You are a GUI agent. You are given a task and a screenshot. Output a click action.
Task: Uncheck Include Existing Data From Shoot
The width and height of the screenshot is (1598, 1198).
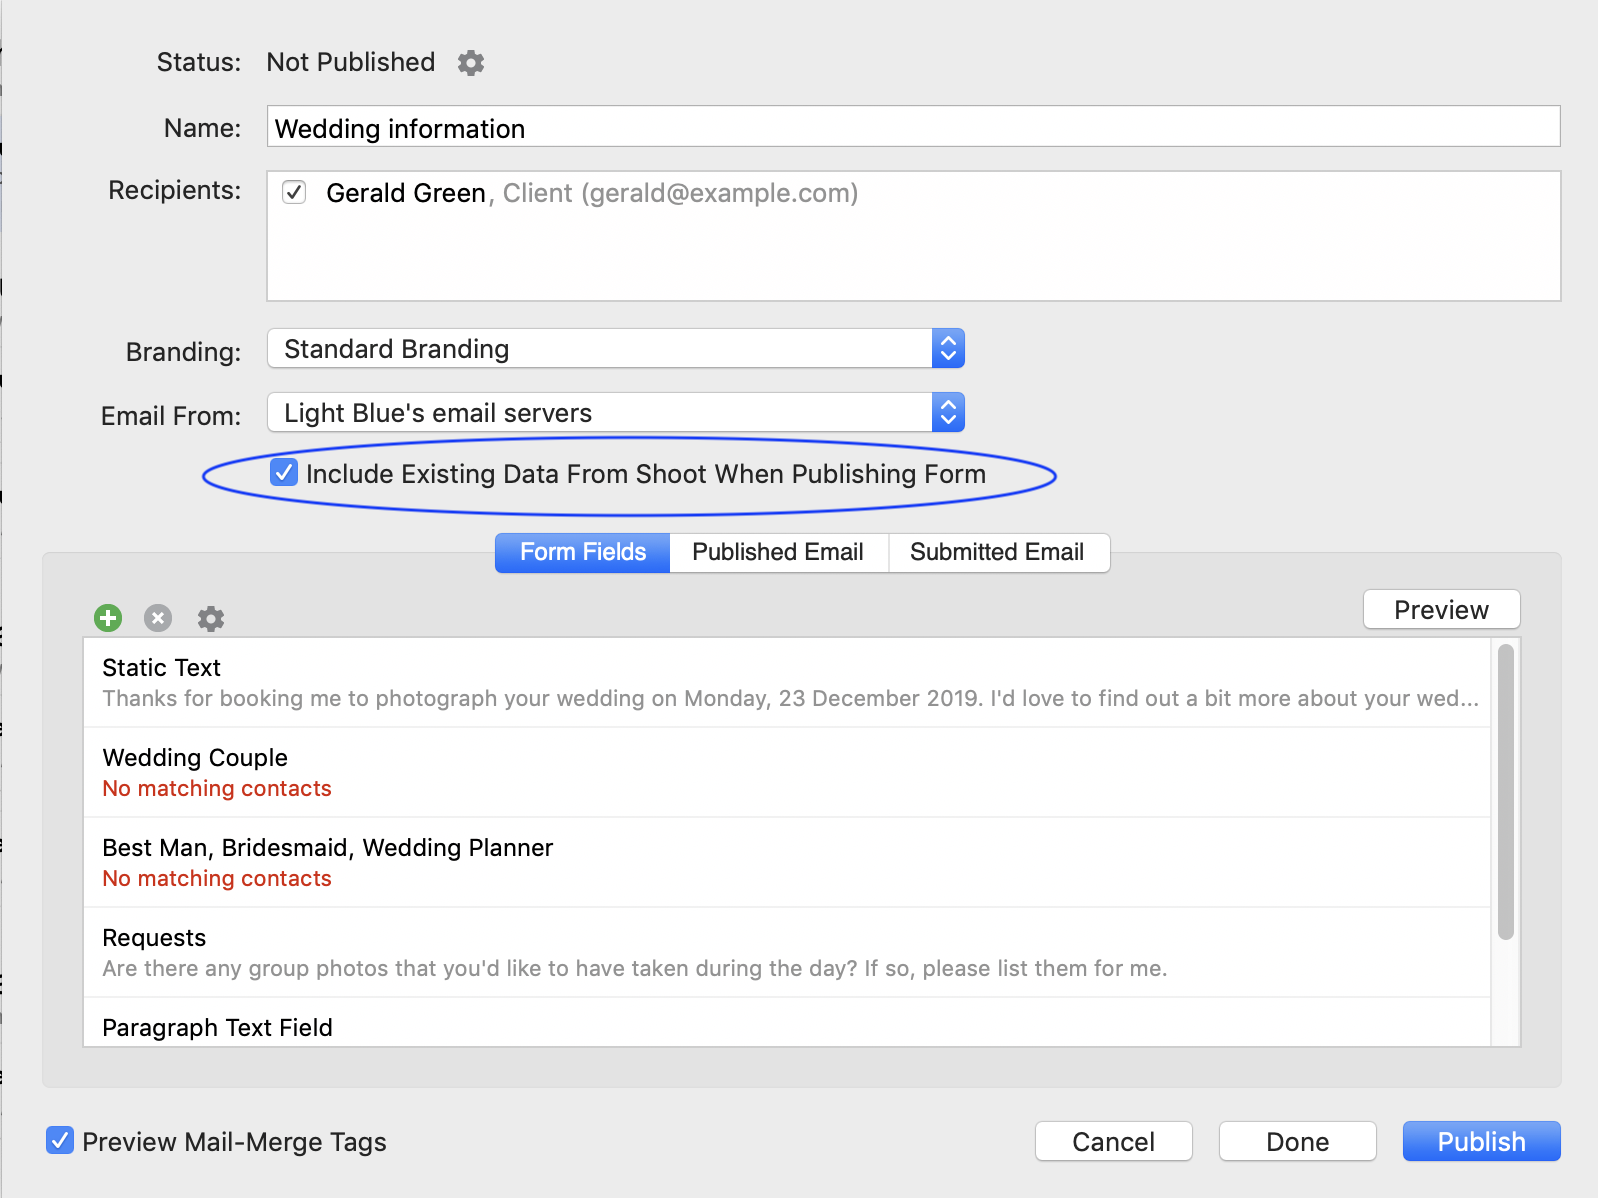[284, 473]
